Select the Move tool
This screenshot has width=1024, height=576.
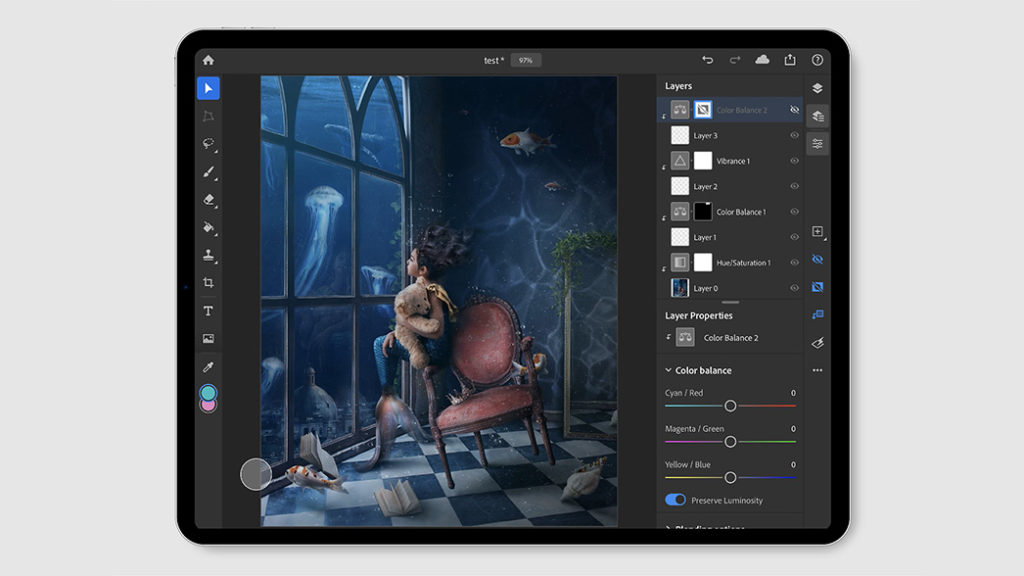click(x=207, y=88)
